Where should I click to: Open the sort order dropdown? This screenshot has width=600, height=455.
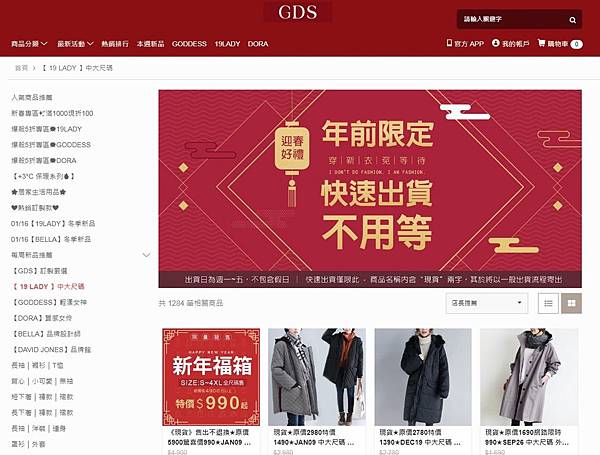pyautogui.click(x=487, y=303)
